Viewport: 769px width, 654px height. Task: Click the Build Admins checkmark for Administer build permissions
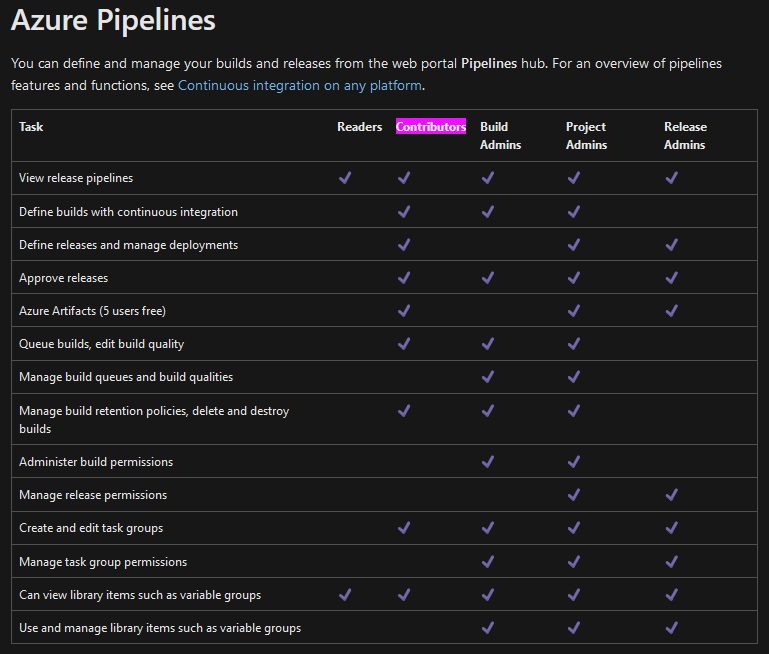488,462
